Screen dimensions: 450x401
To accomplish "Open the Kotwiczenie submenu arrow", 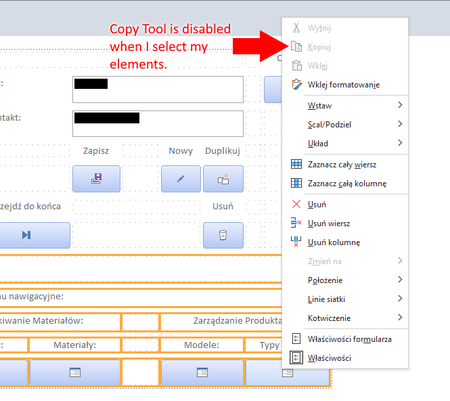I will tap(400, 317).
